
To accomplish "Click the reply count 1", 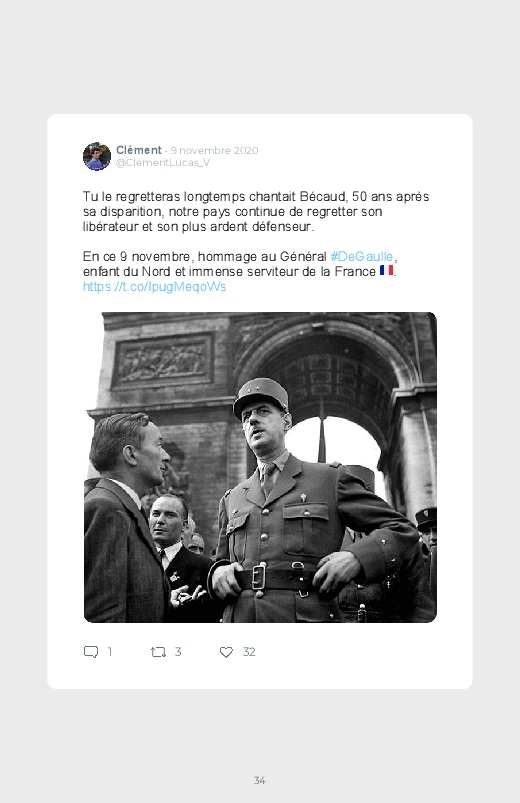I will coord(110,652).
